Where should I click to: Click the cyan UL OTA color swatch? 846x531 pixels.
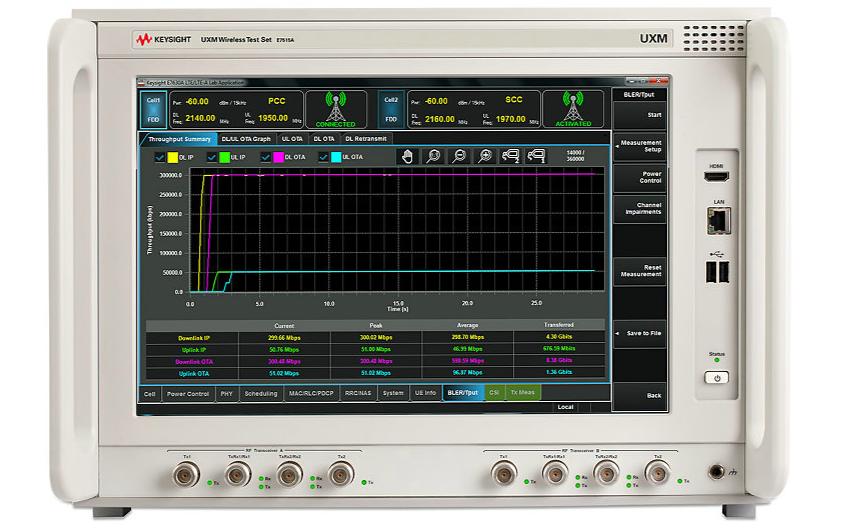coord(337,157)
